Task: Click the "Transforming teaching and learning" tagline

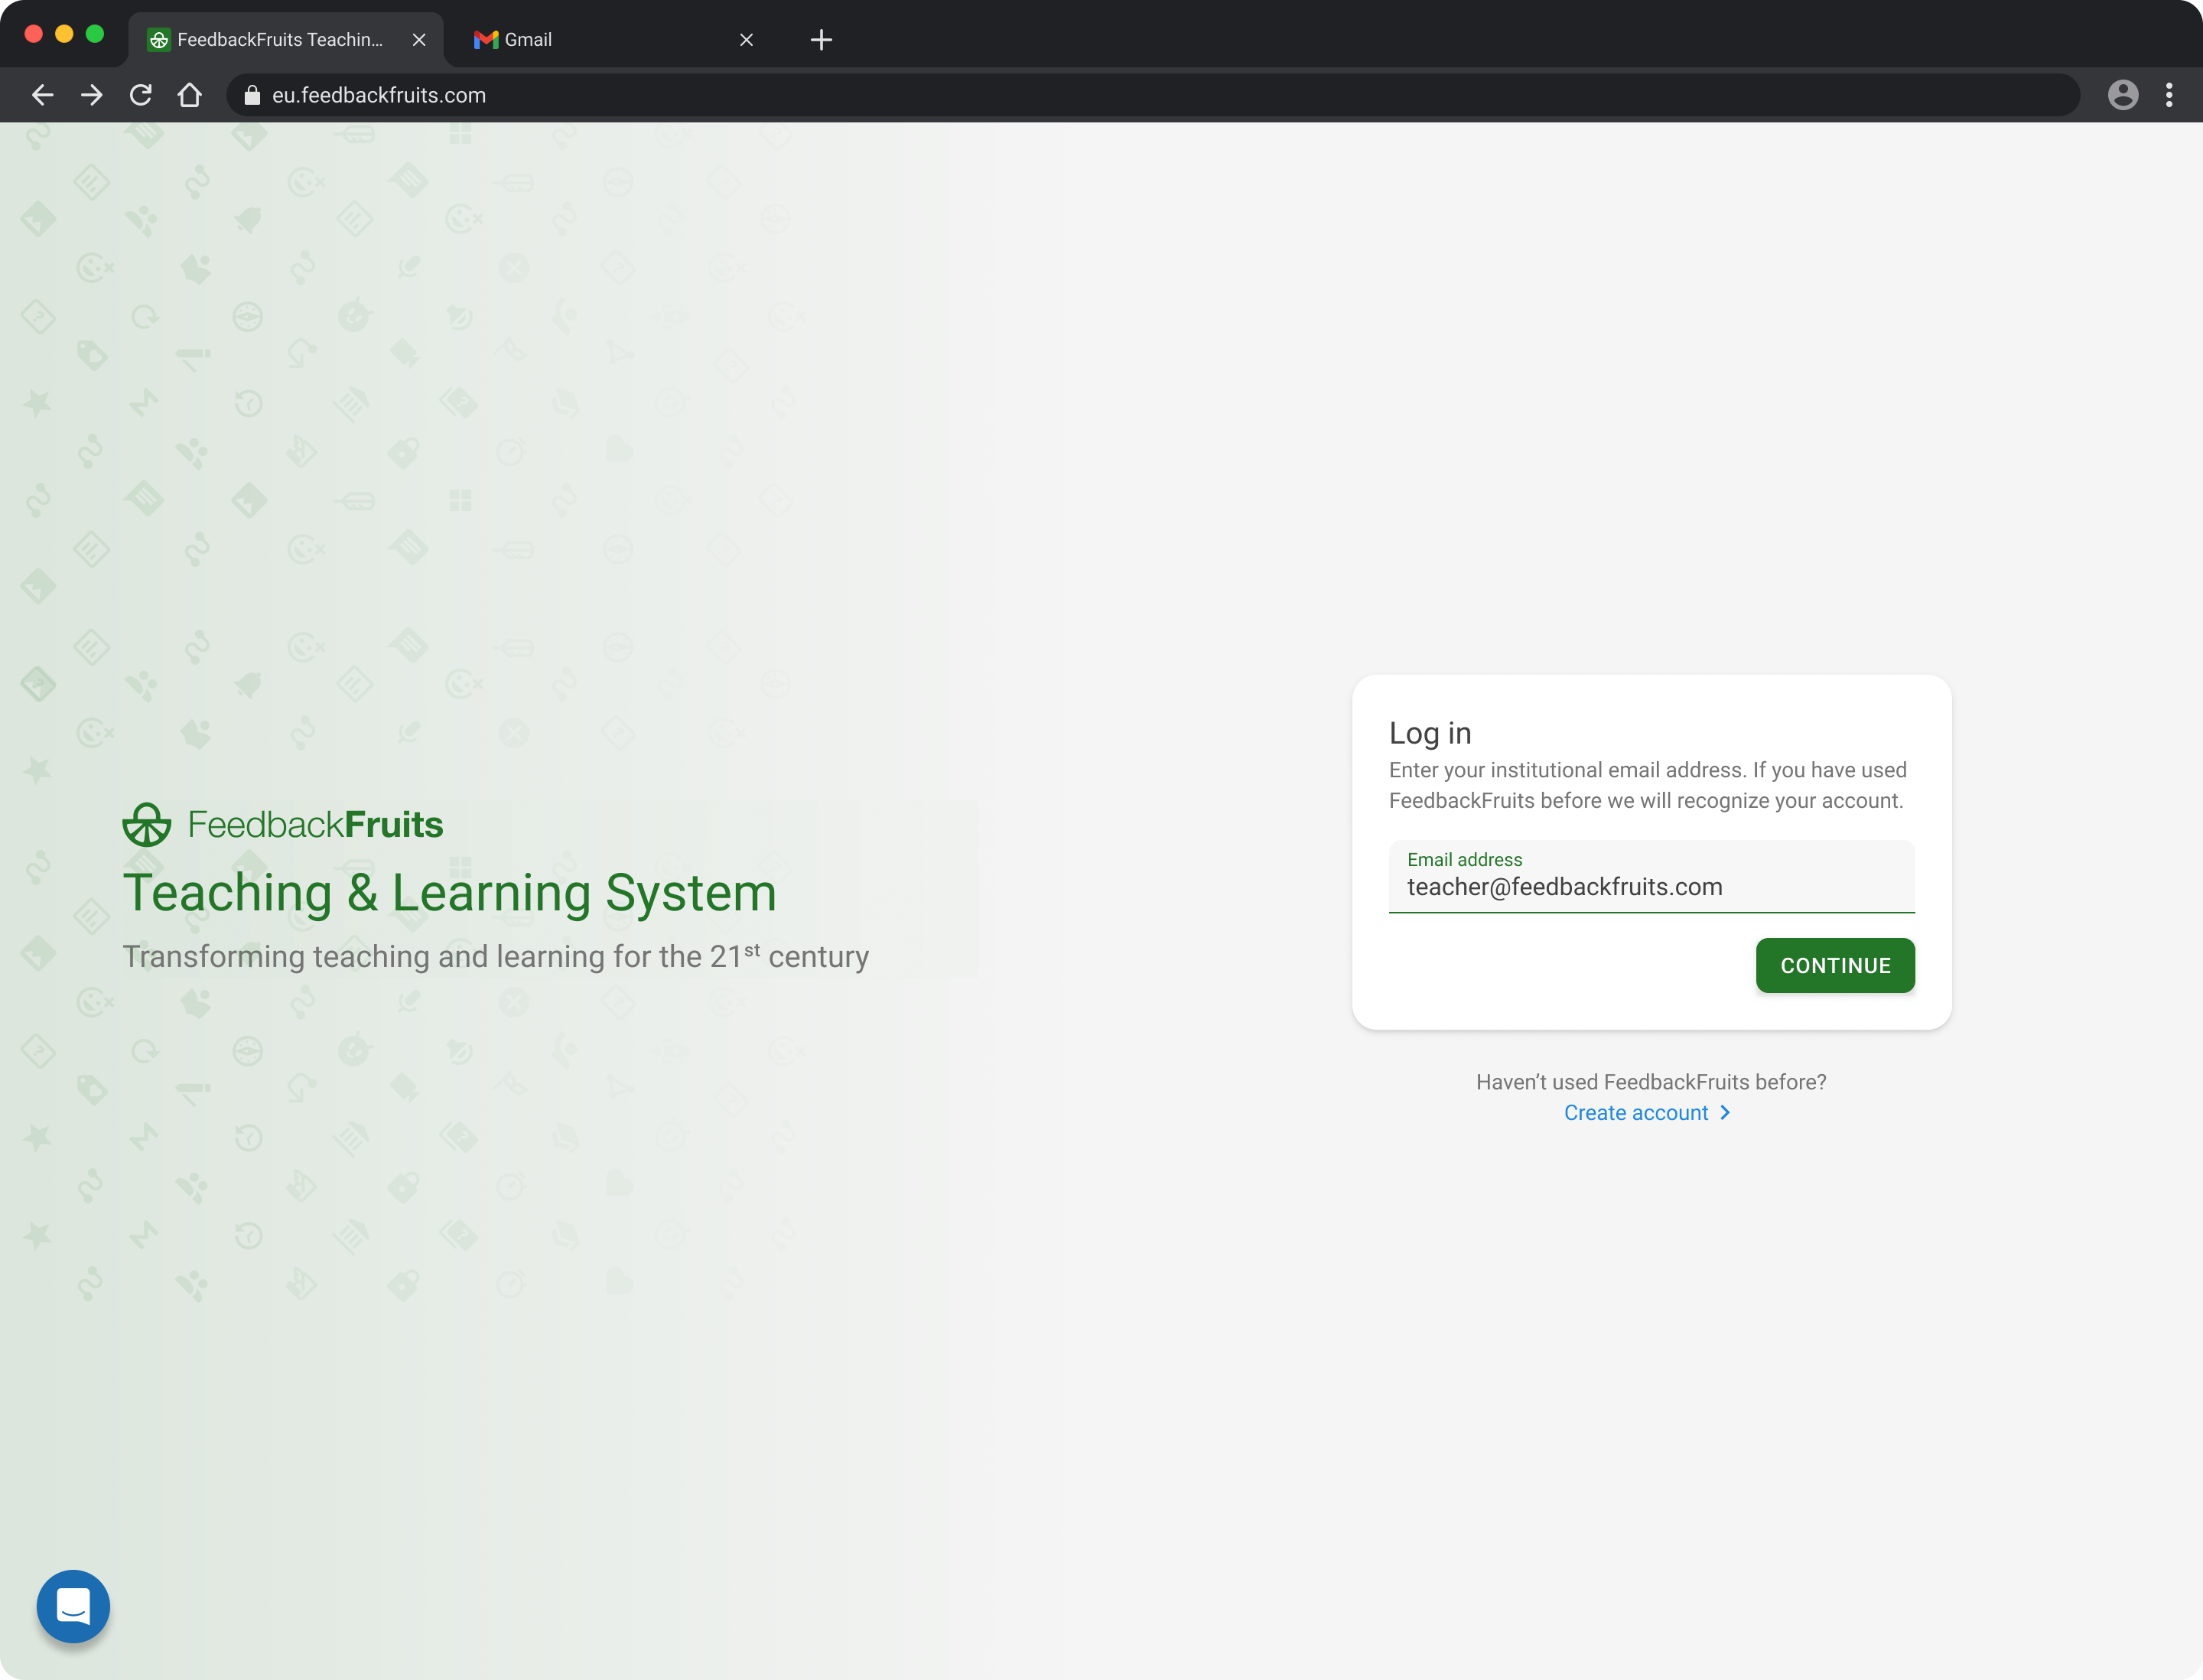Action: point(495,956)
